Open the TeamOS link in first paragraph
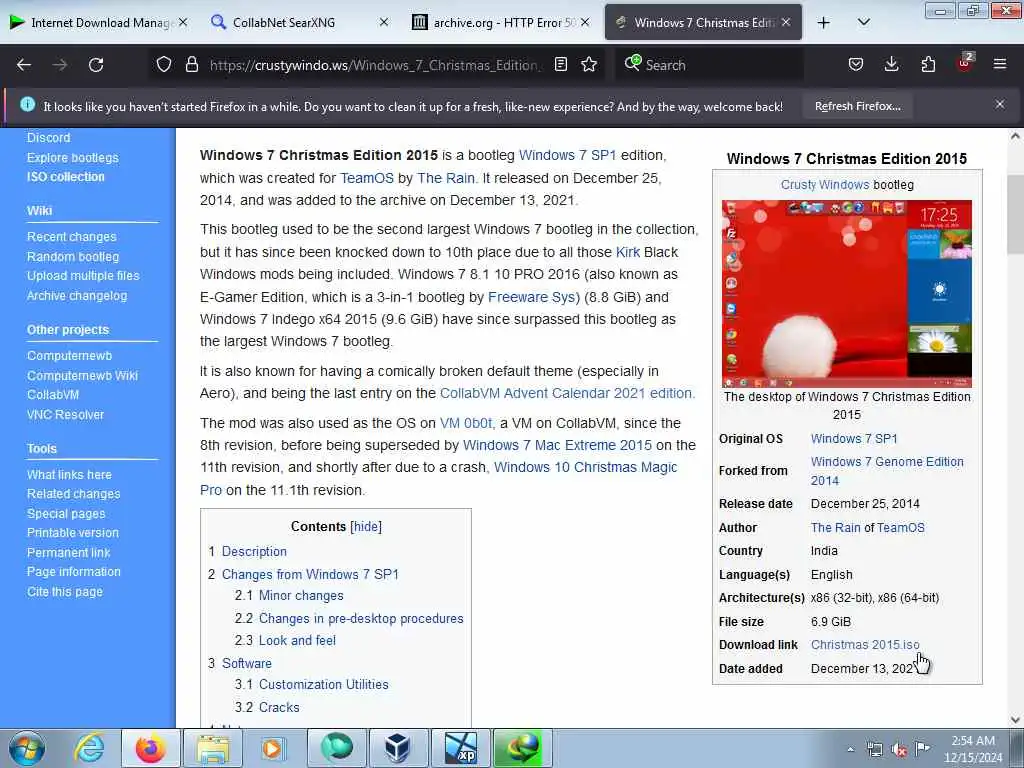This screenshot has height=768, width=1024. (x=367, y=178)
